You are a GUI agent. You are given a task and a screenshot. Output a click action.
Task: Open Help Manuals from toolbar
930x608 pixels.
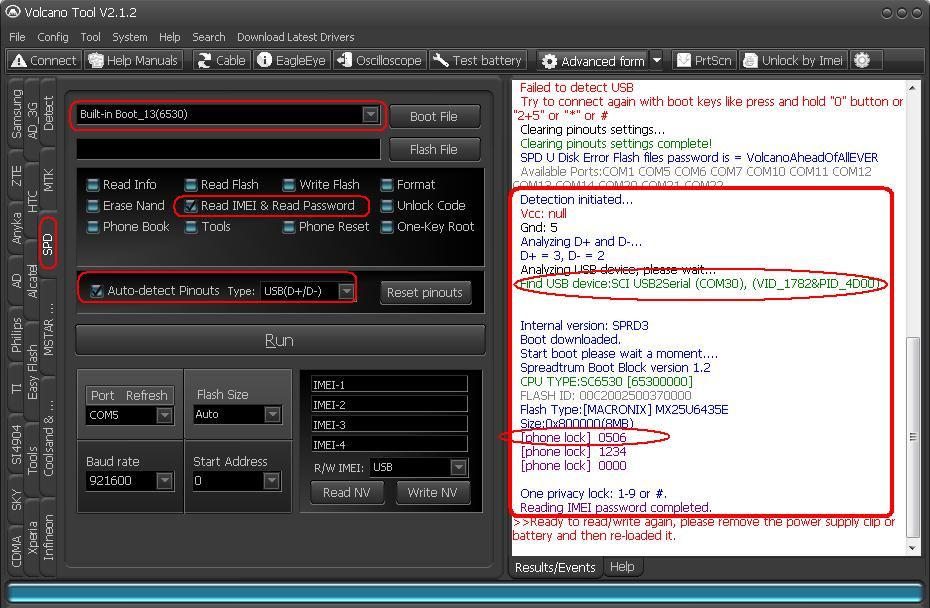coord(133,60)
